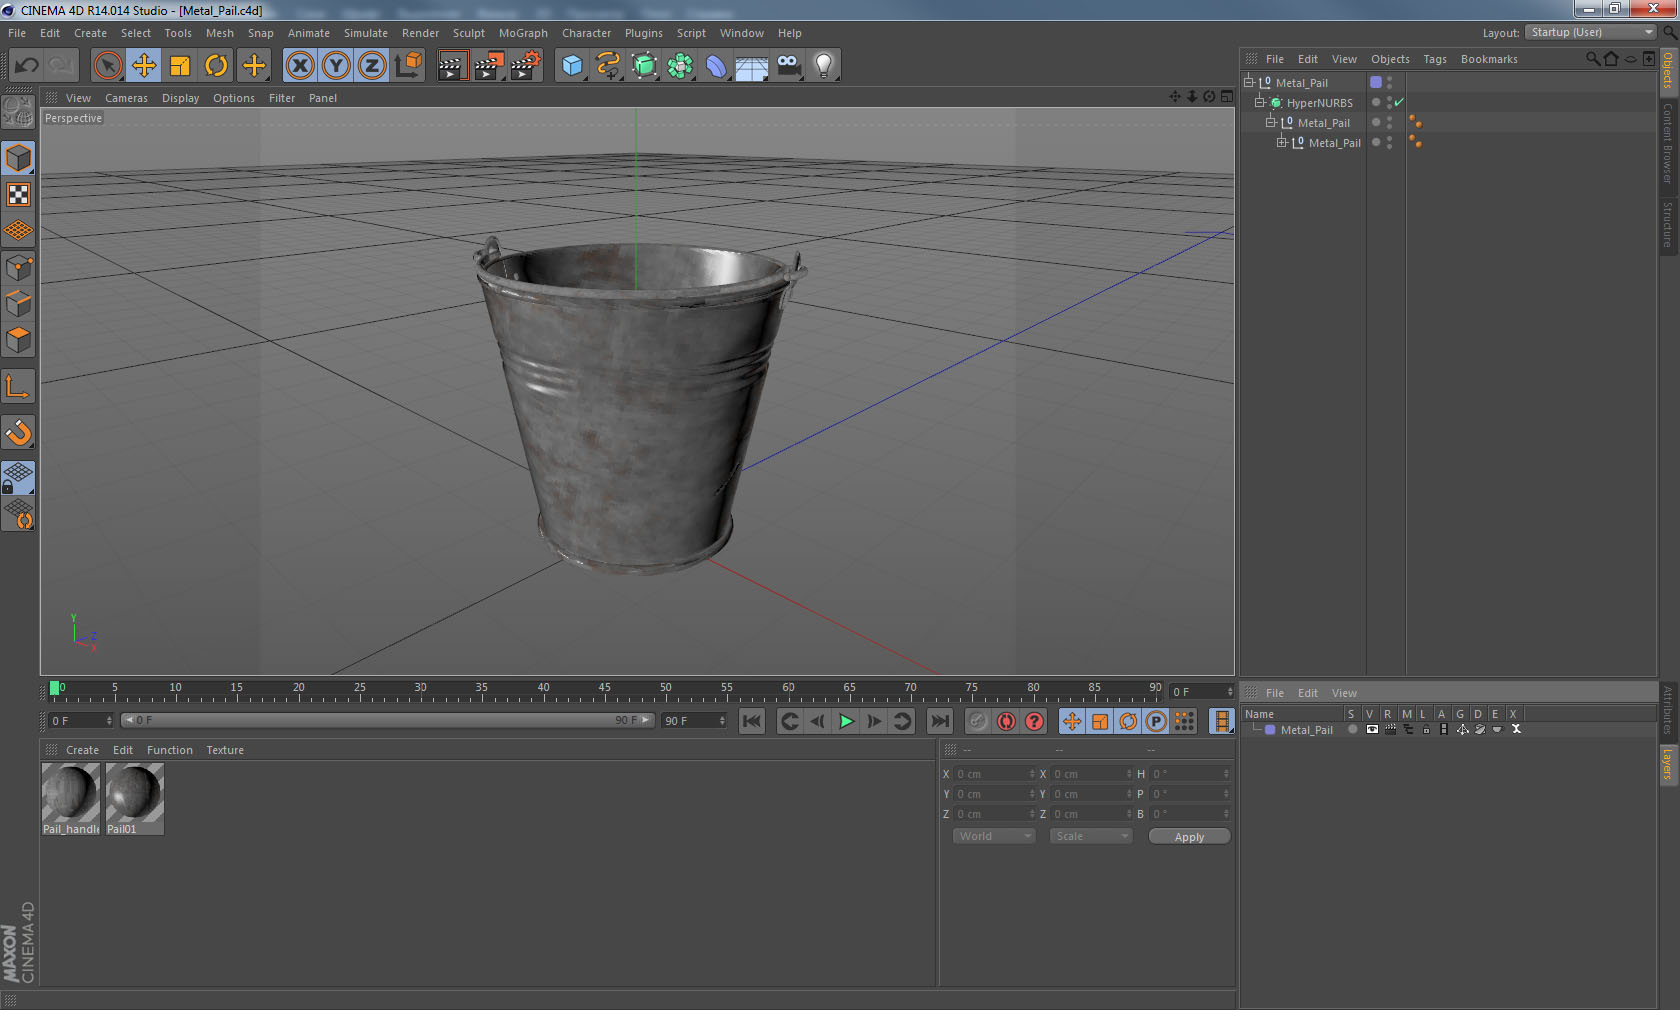Screen dimensions: 1680x1010
Task: Toggle HyperNURBS enable checkmark
Action: pyautogui.click(x=1399, y=102)
